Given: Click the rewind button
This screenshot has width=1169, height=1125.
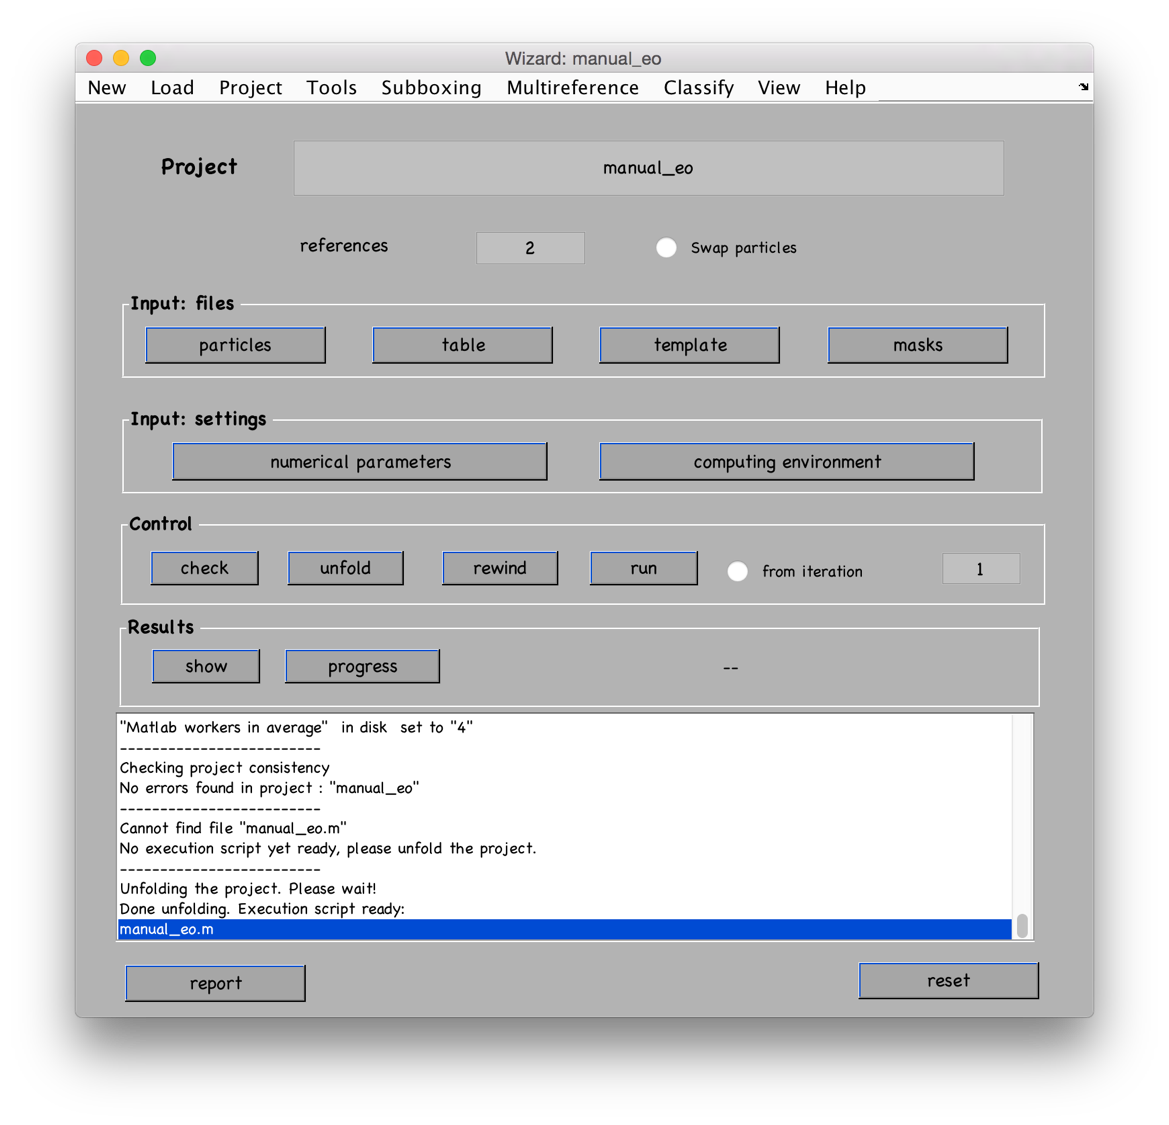Looking at the screenshot, I should (500, 568).
